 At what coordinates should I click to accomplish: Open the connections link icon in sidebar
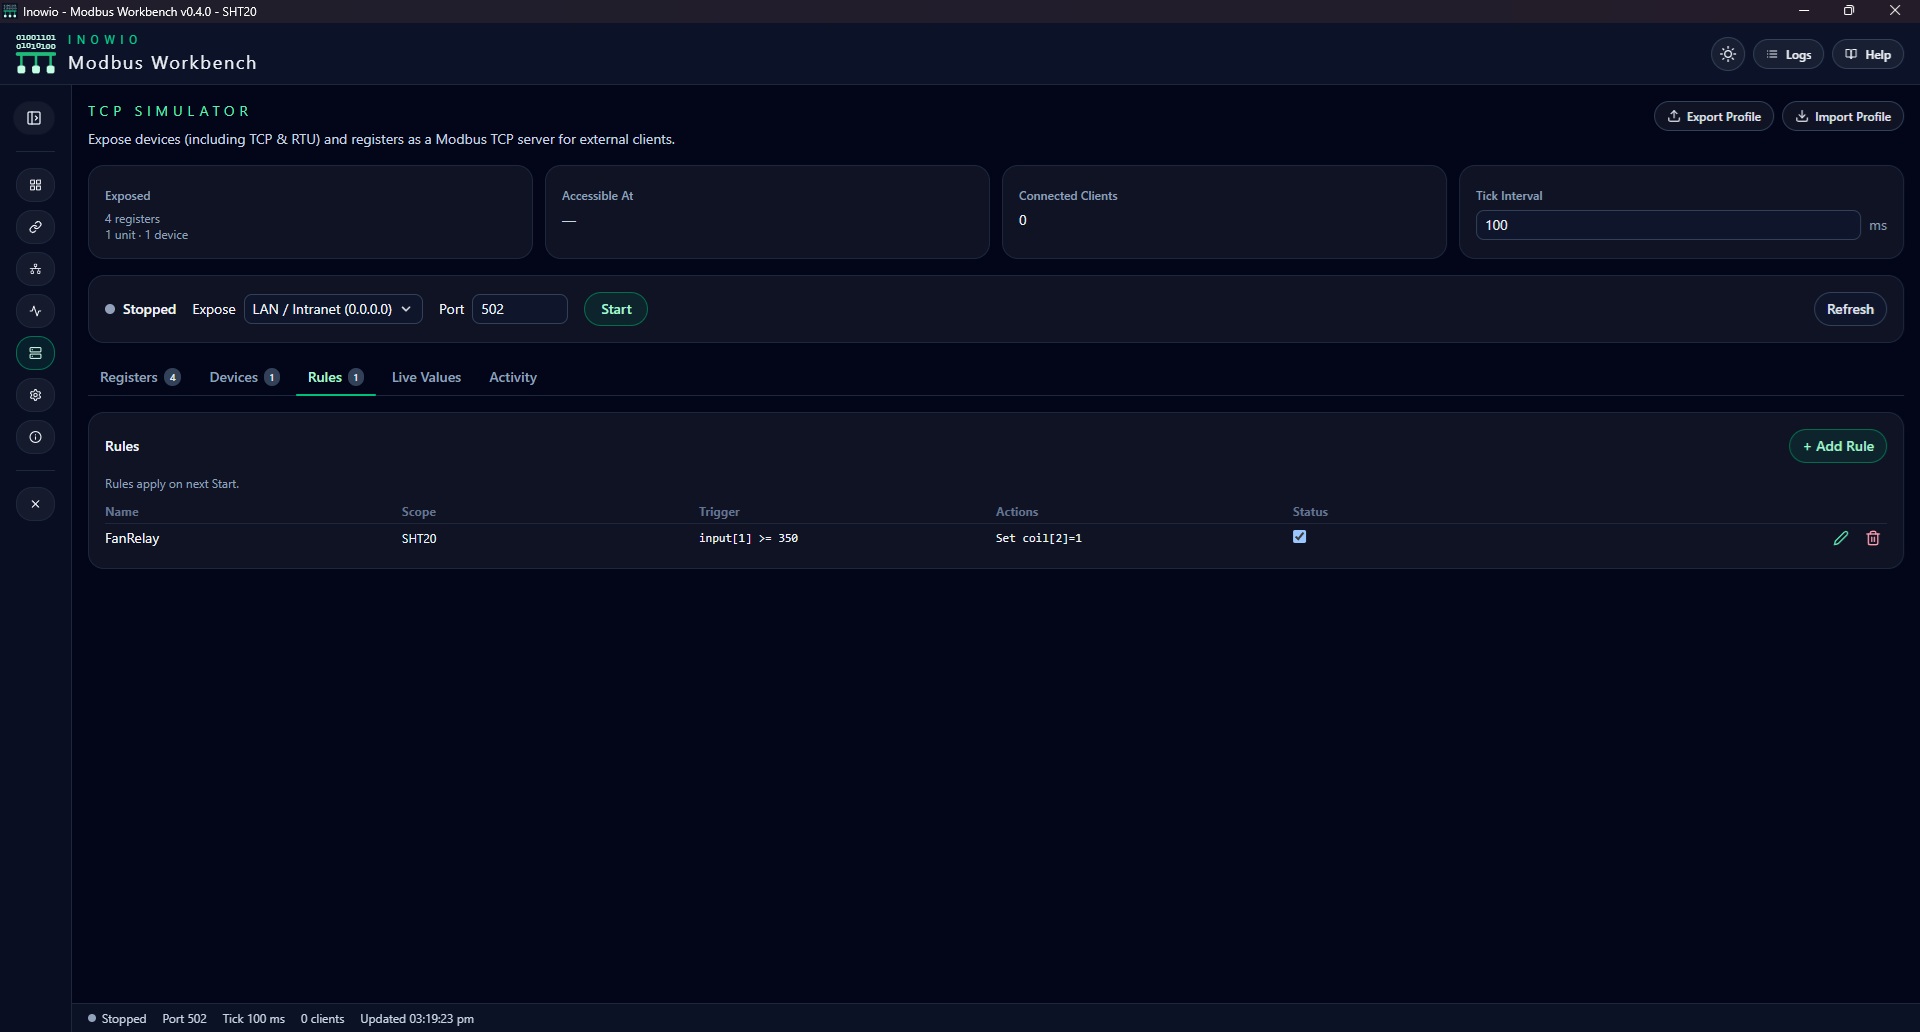tap(35, 227)
